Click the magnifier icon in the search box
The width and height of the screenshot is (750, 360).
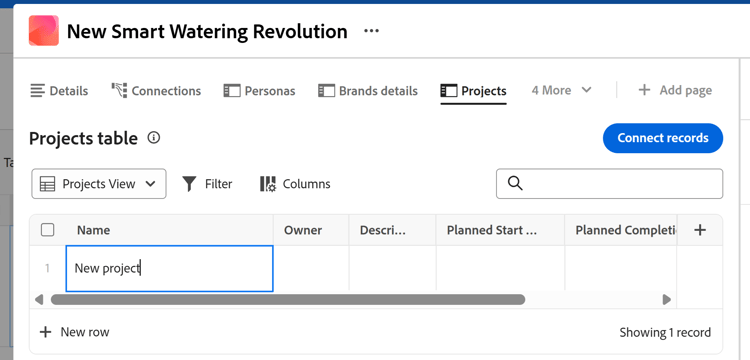coord(515,183)
